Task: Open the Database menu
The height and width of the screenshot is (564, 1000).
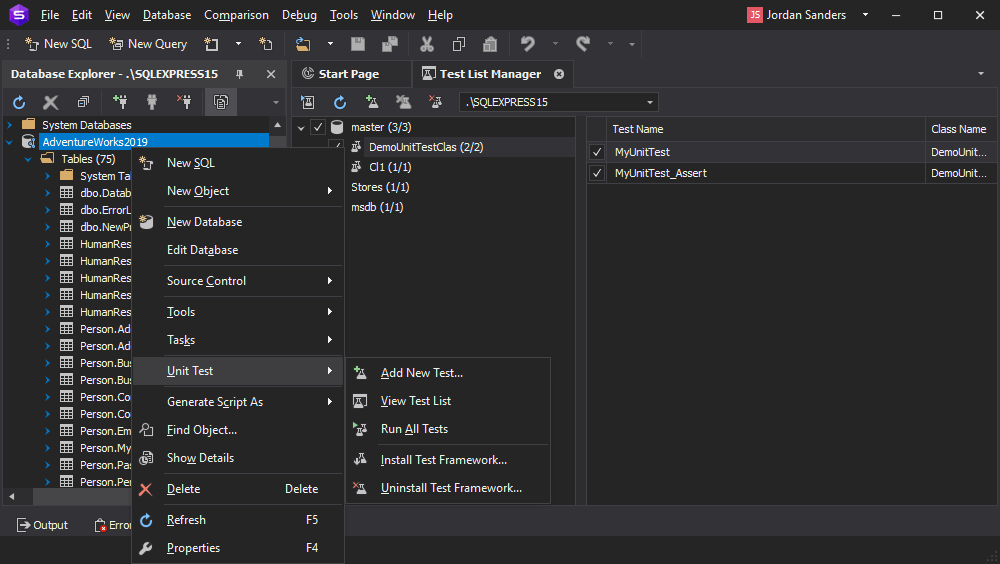Action: (166, 15)
